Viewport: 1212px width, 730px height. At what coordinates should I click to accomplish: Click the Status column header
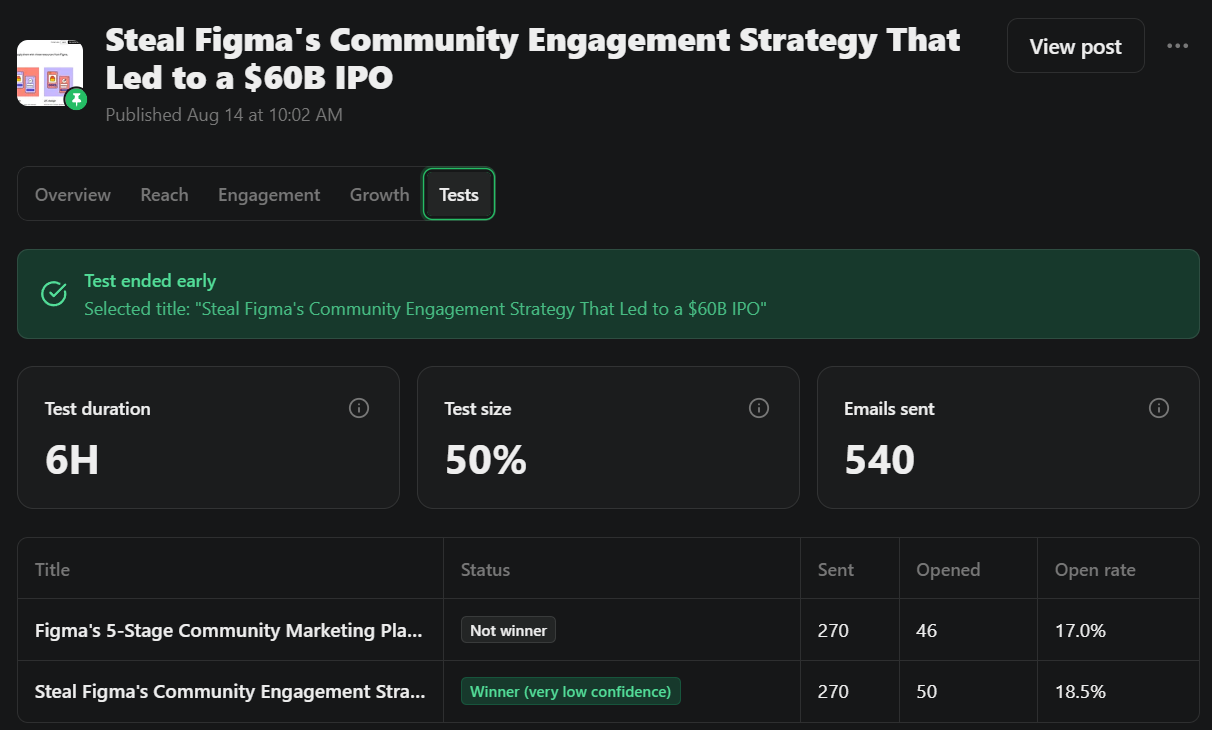485,570
